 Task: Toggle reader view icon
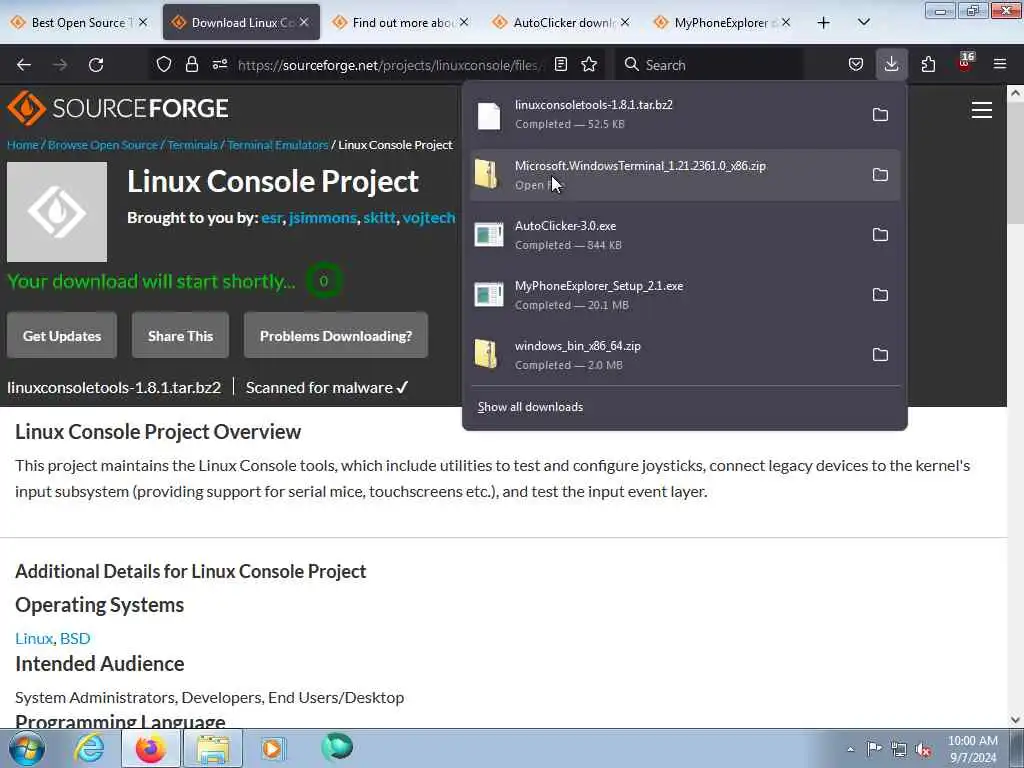(561, 64)
